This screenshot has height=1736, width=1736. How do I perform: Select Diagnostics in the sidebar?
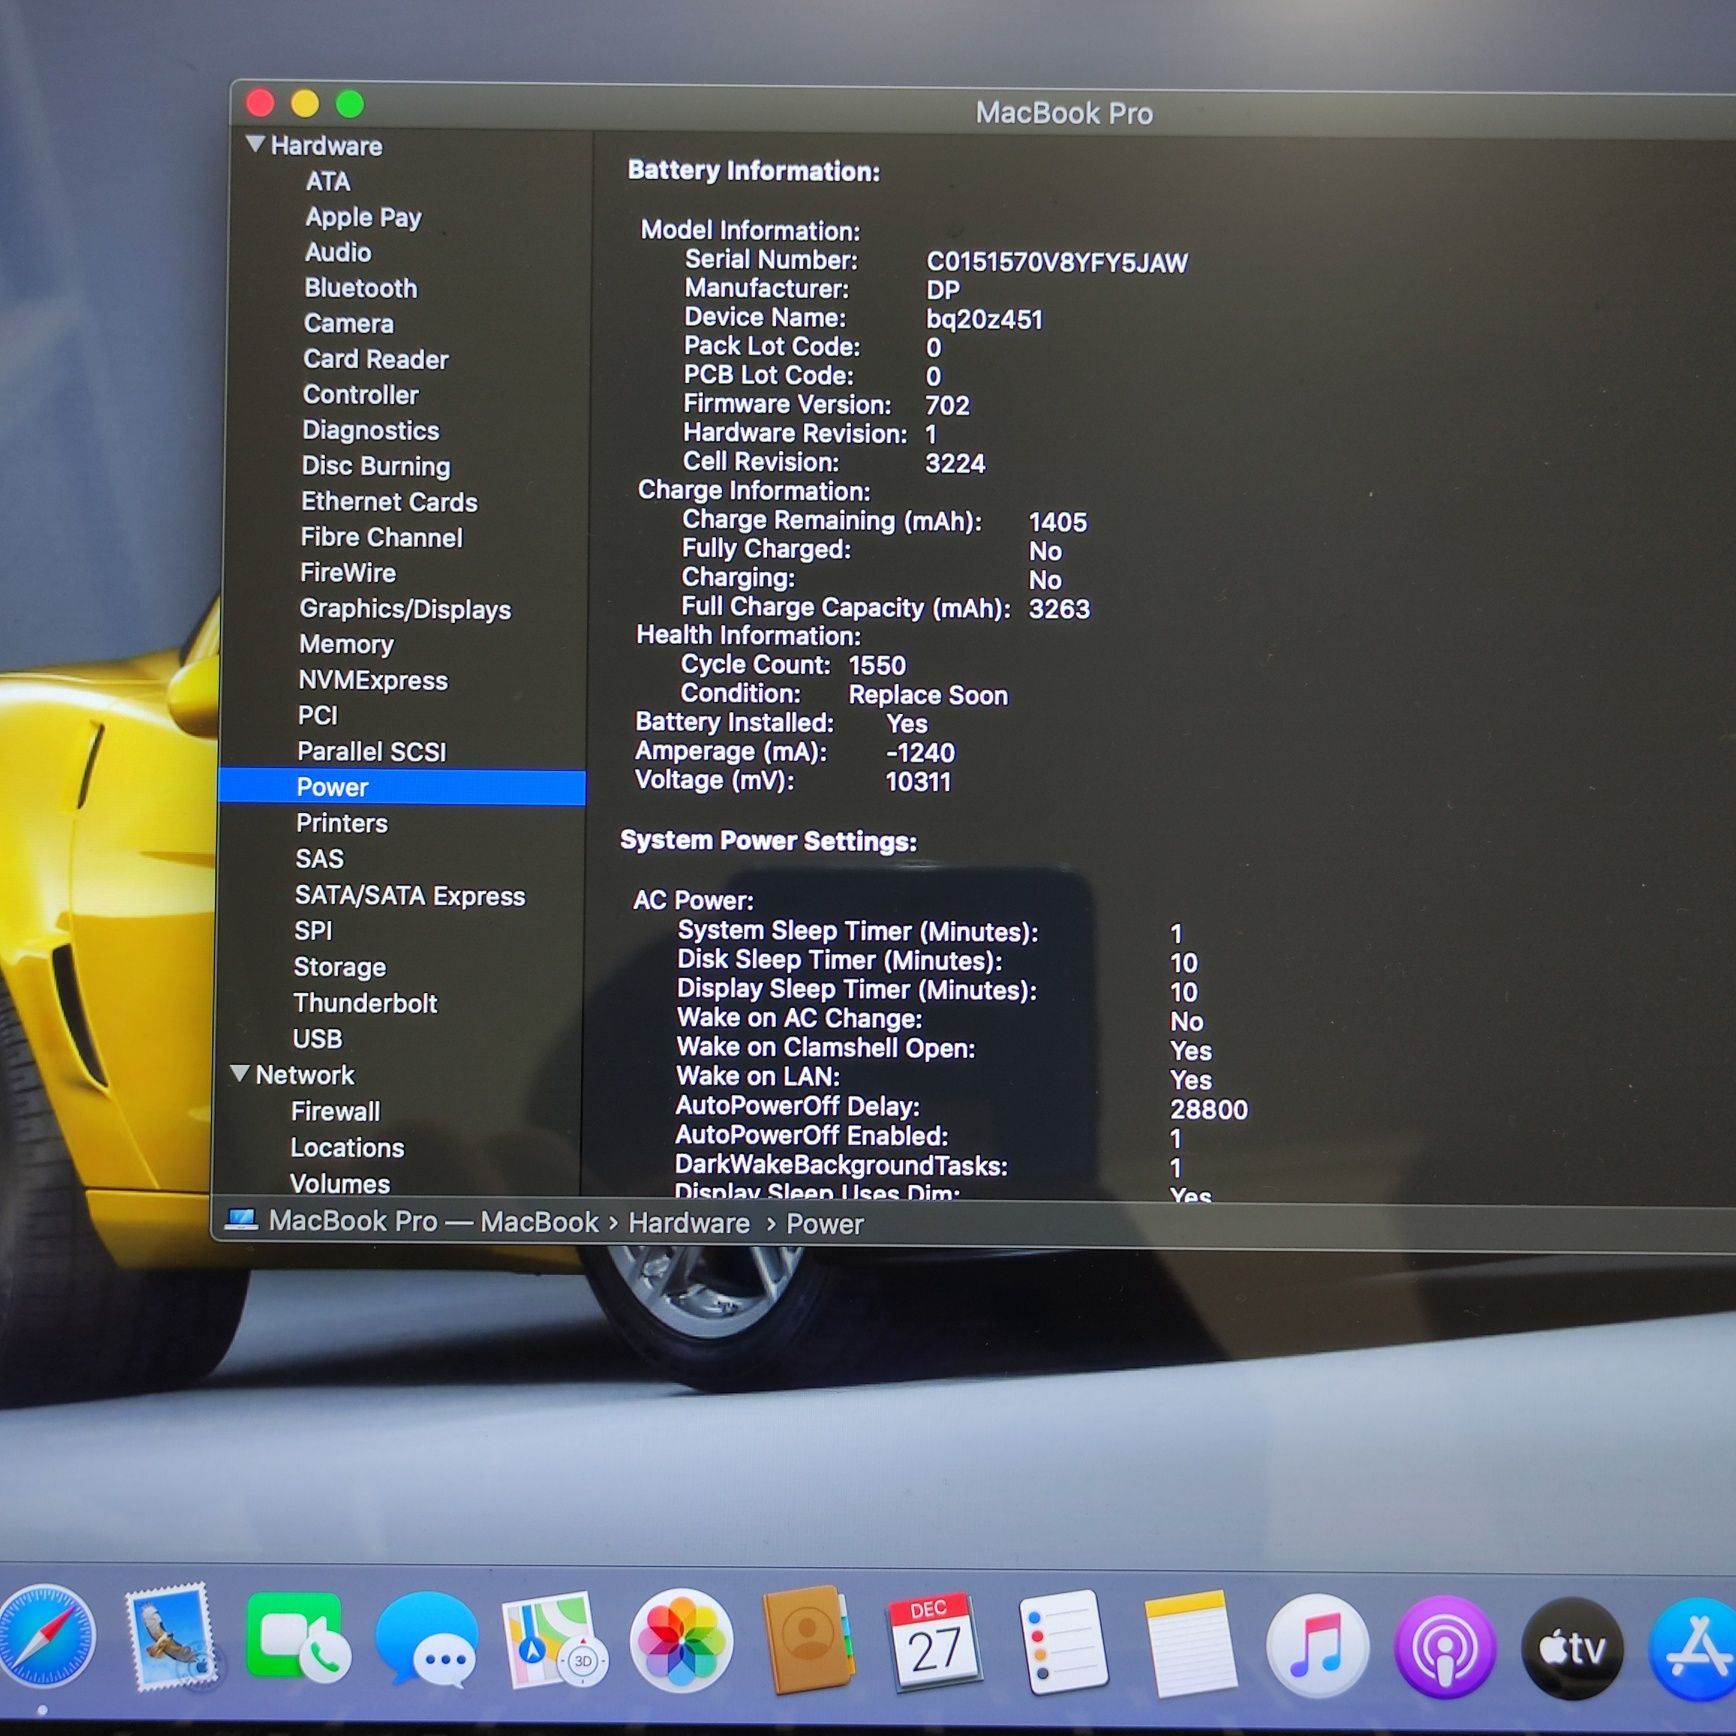370,430
